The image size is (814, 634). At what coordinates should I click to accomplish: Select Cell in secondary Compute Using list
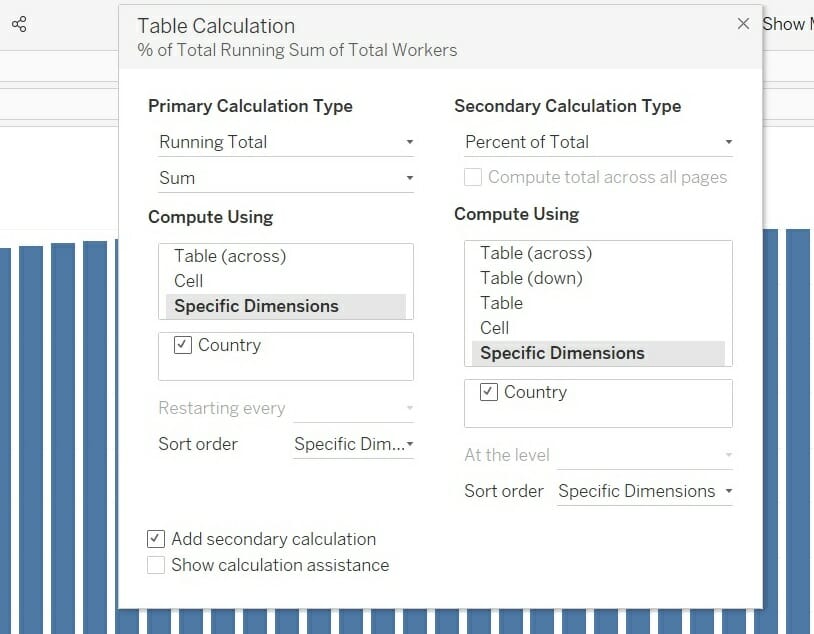(x=495, y=328)
